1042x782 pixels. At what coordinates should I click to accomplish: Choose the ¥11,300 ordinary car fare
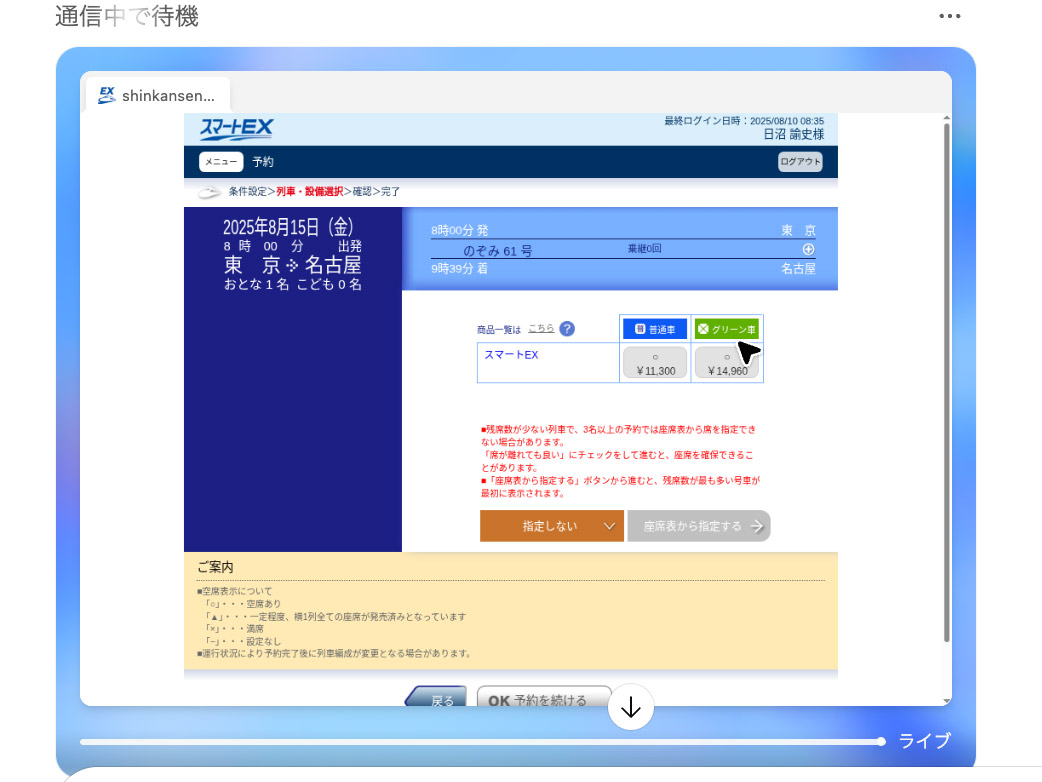coord(655,363)
